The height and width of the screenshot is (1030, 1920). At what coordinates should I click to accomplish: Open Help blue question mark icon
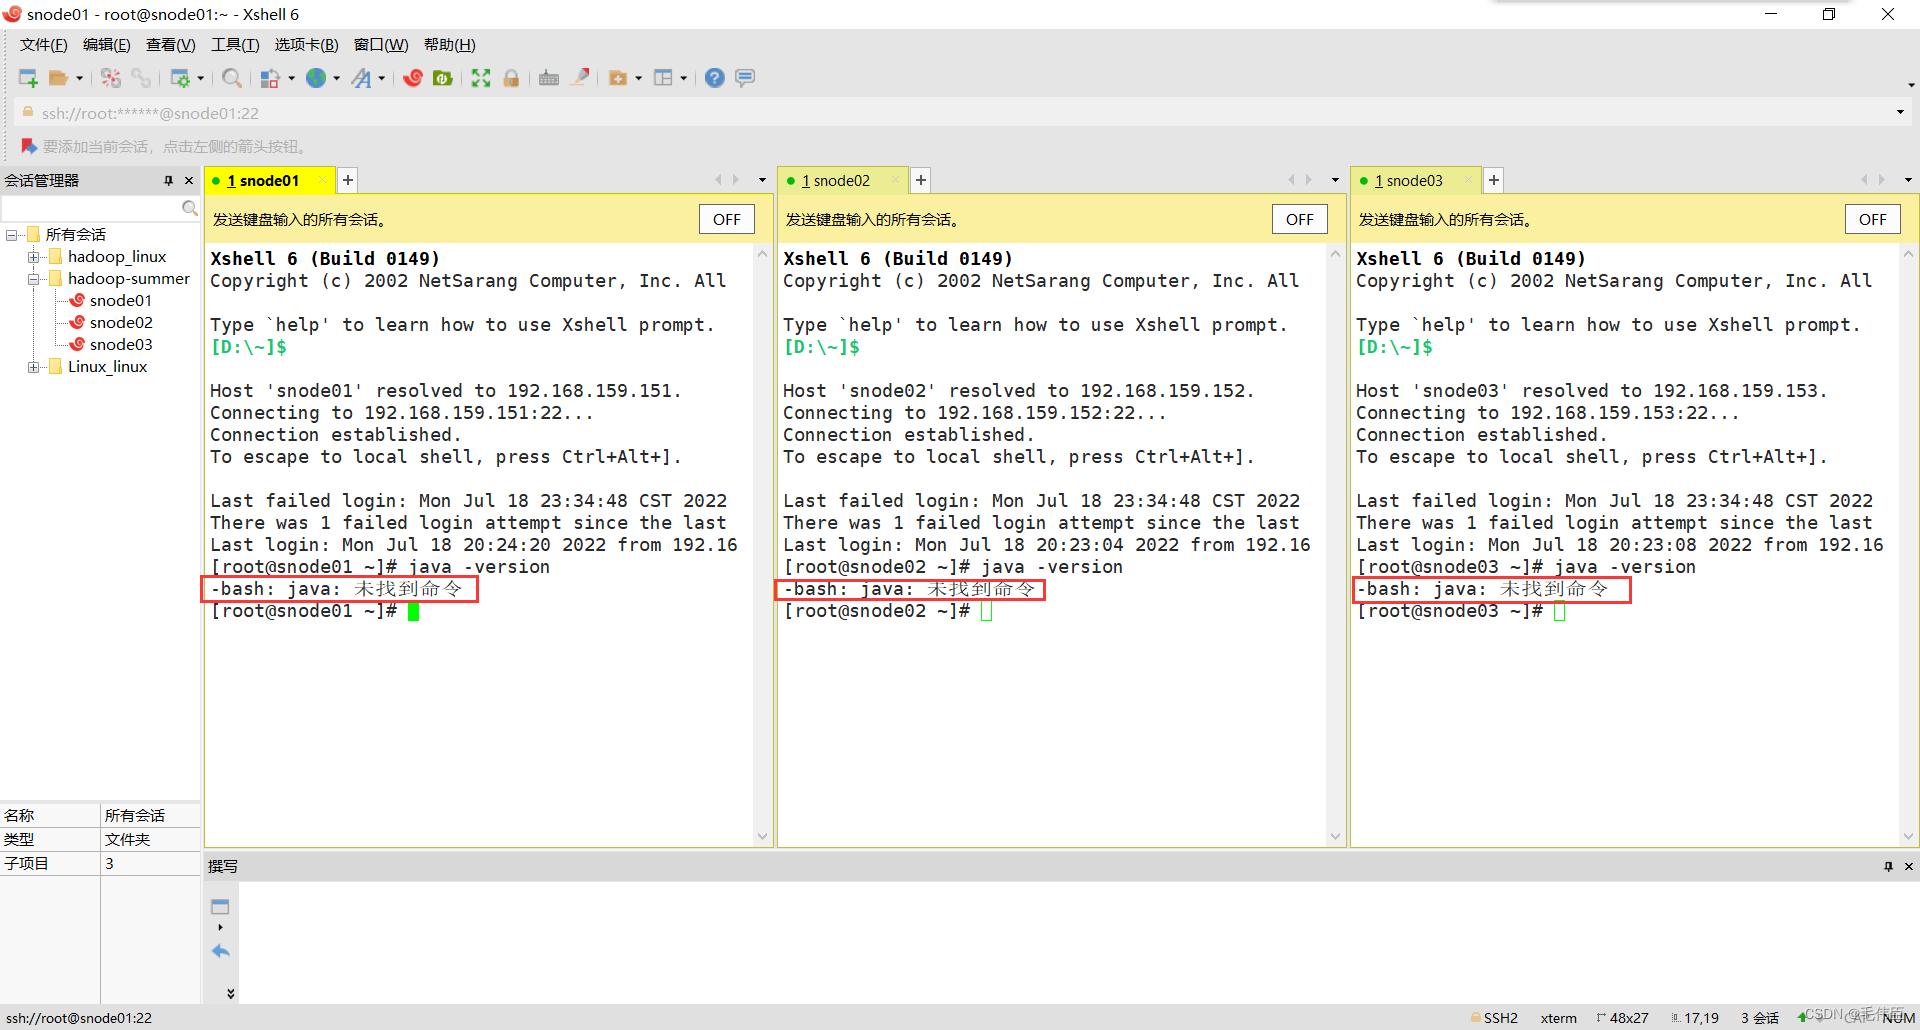click(715, 78)
